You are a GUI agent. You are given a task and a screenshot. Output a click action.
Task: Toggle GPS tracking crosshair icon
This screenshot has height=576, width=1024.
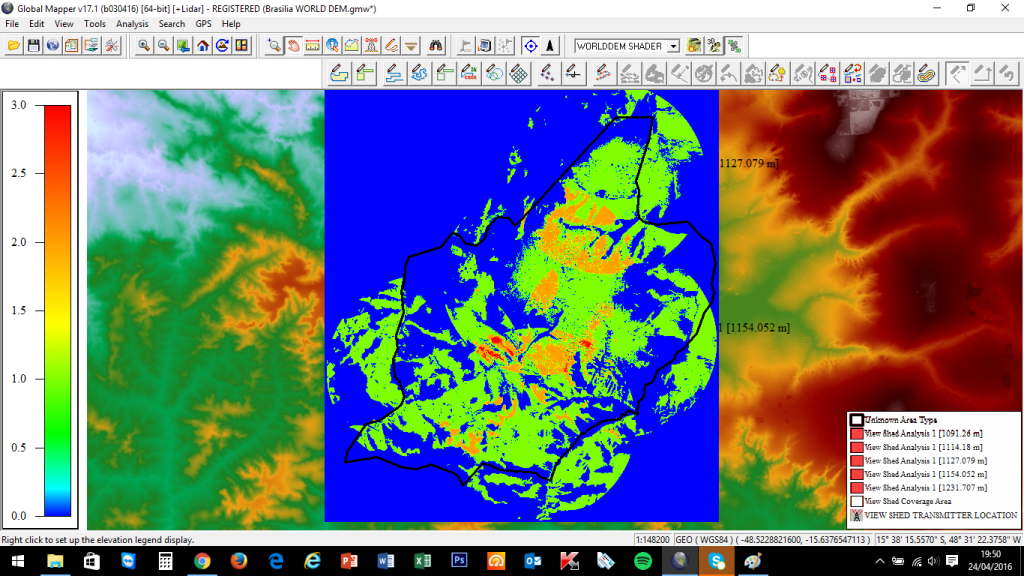point(530,45)
